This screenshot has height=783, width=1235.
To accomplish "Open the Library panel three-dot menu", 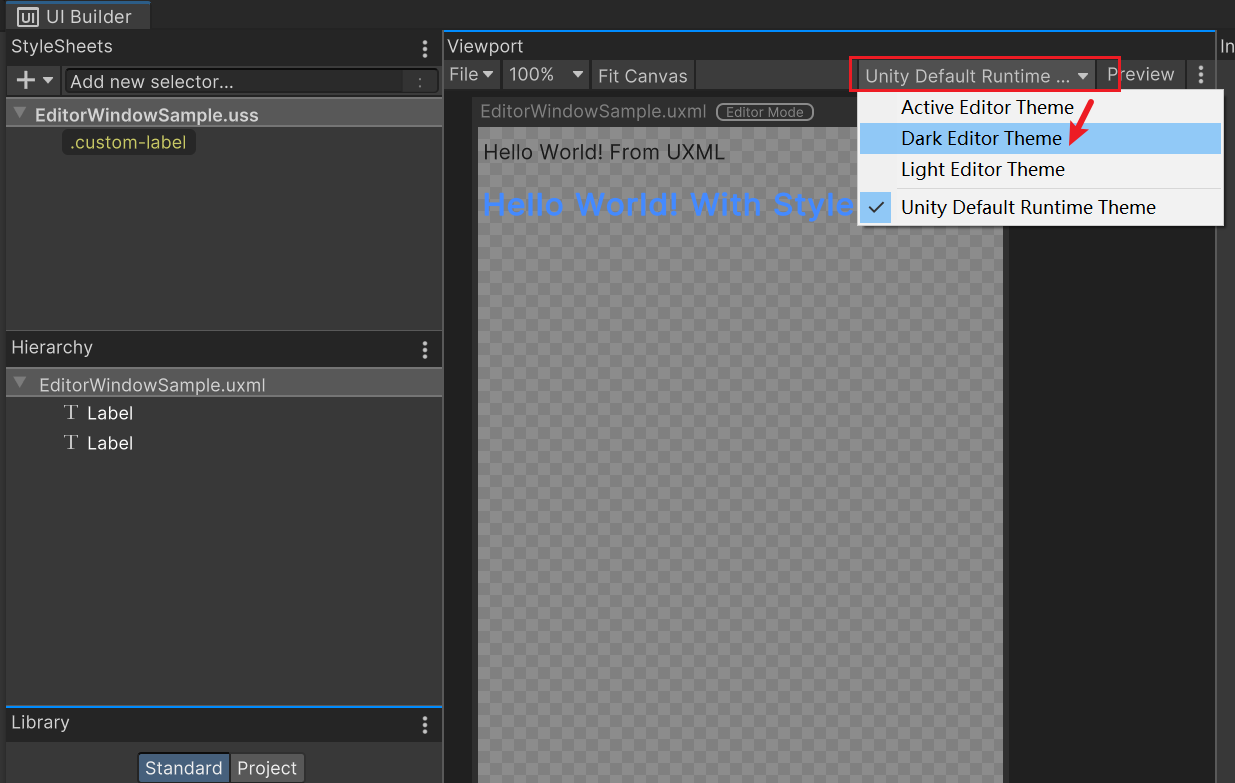I will [x=425, y=724].
